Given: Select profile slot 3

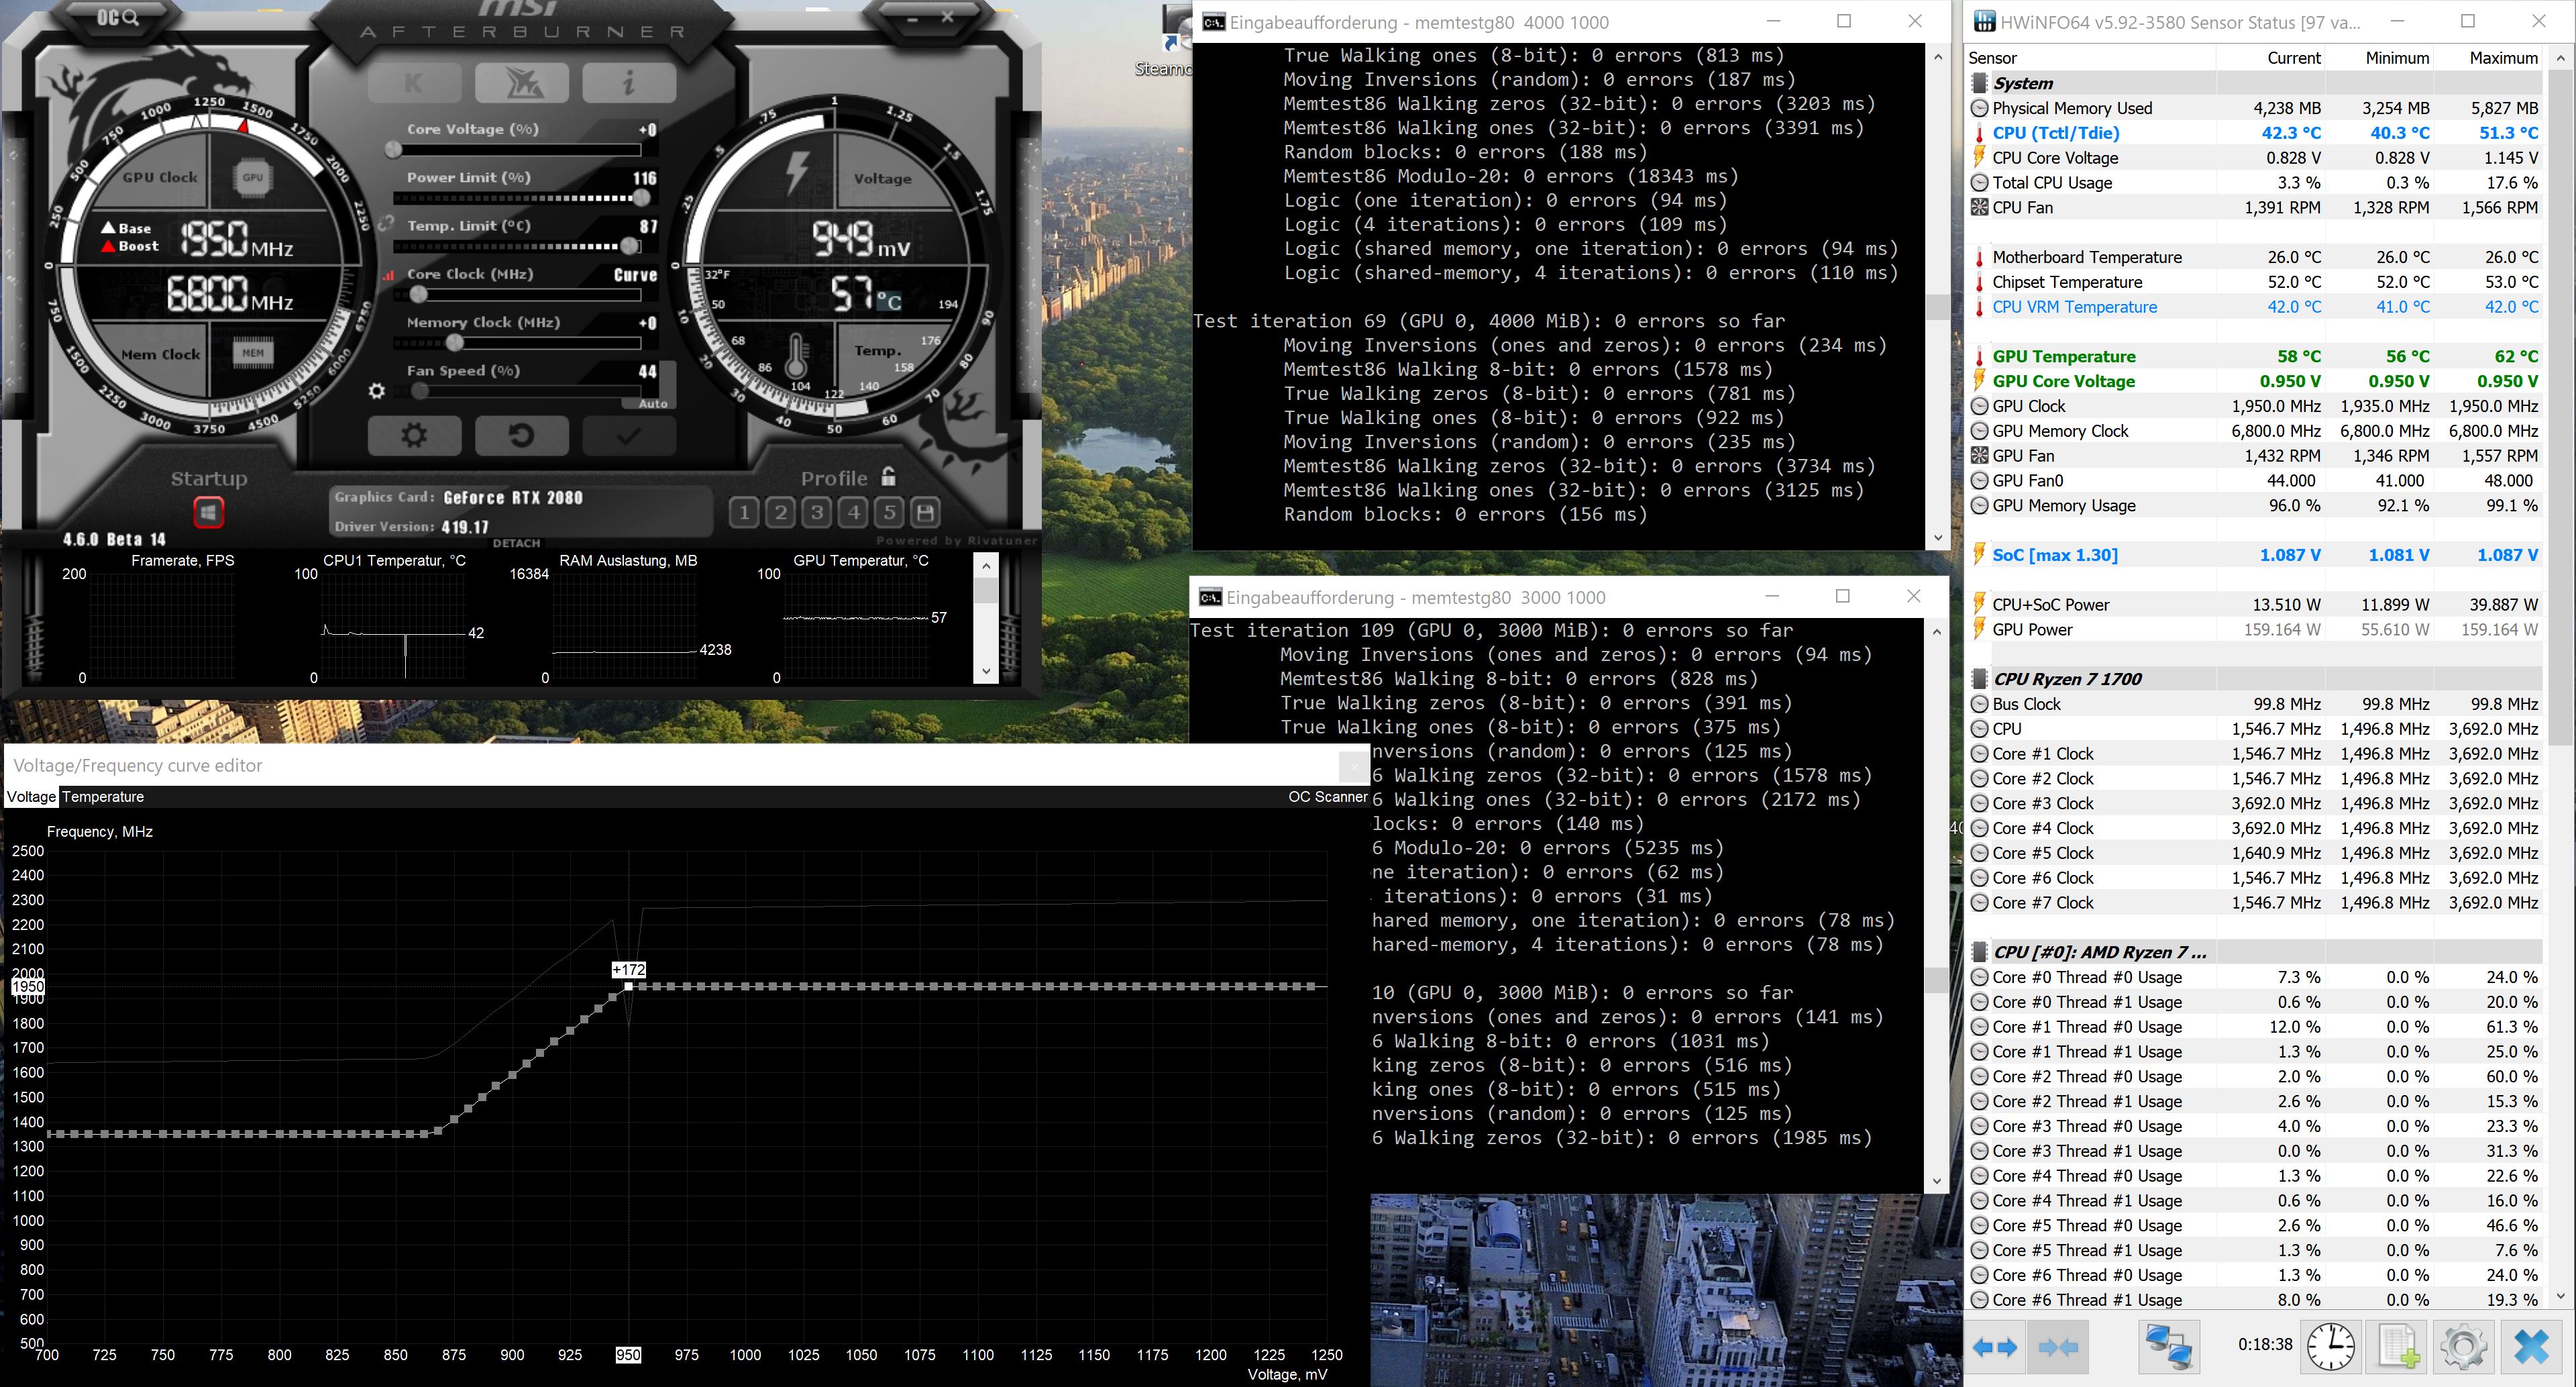Looking at the screenshot, I should coord(817,513).
